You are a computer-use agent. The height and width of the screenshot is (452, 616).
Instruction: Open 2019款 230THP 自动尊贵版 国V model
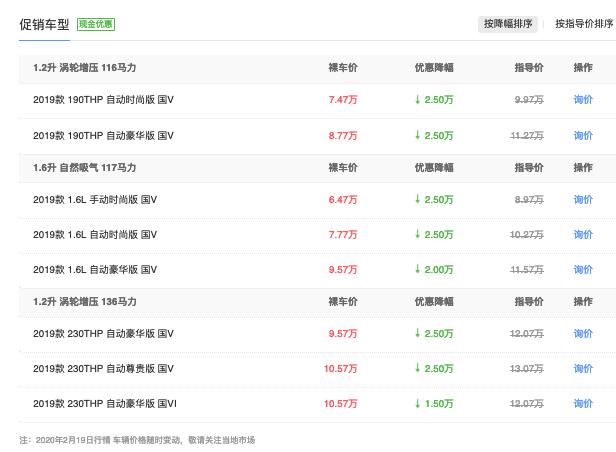point(103,369)
